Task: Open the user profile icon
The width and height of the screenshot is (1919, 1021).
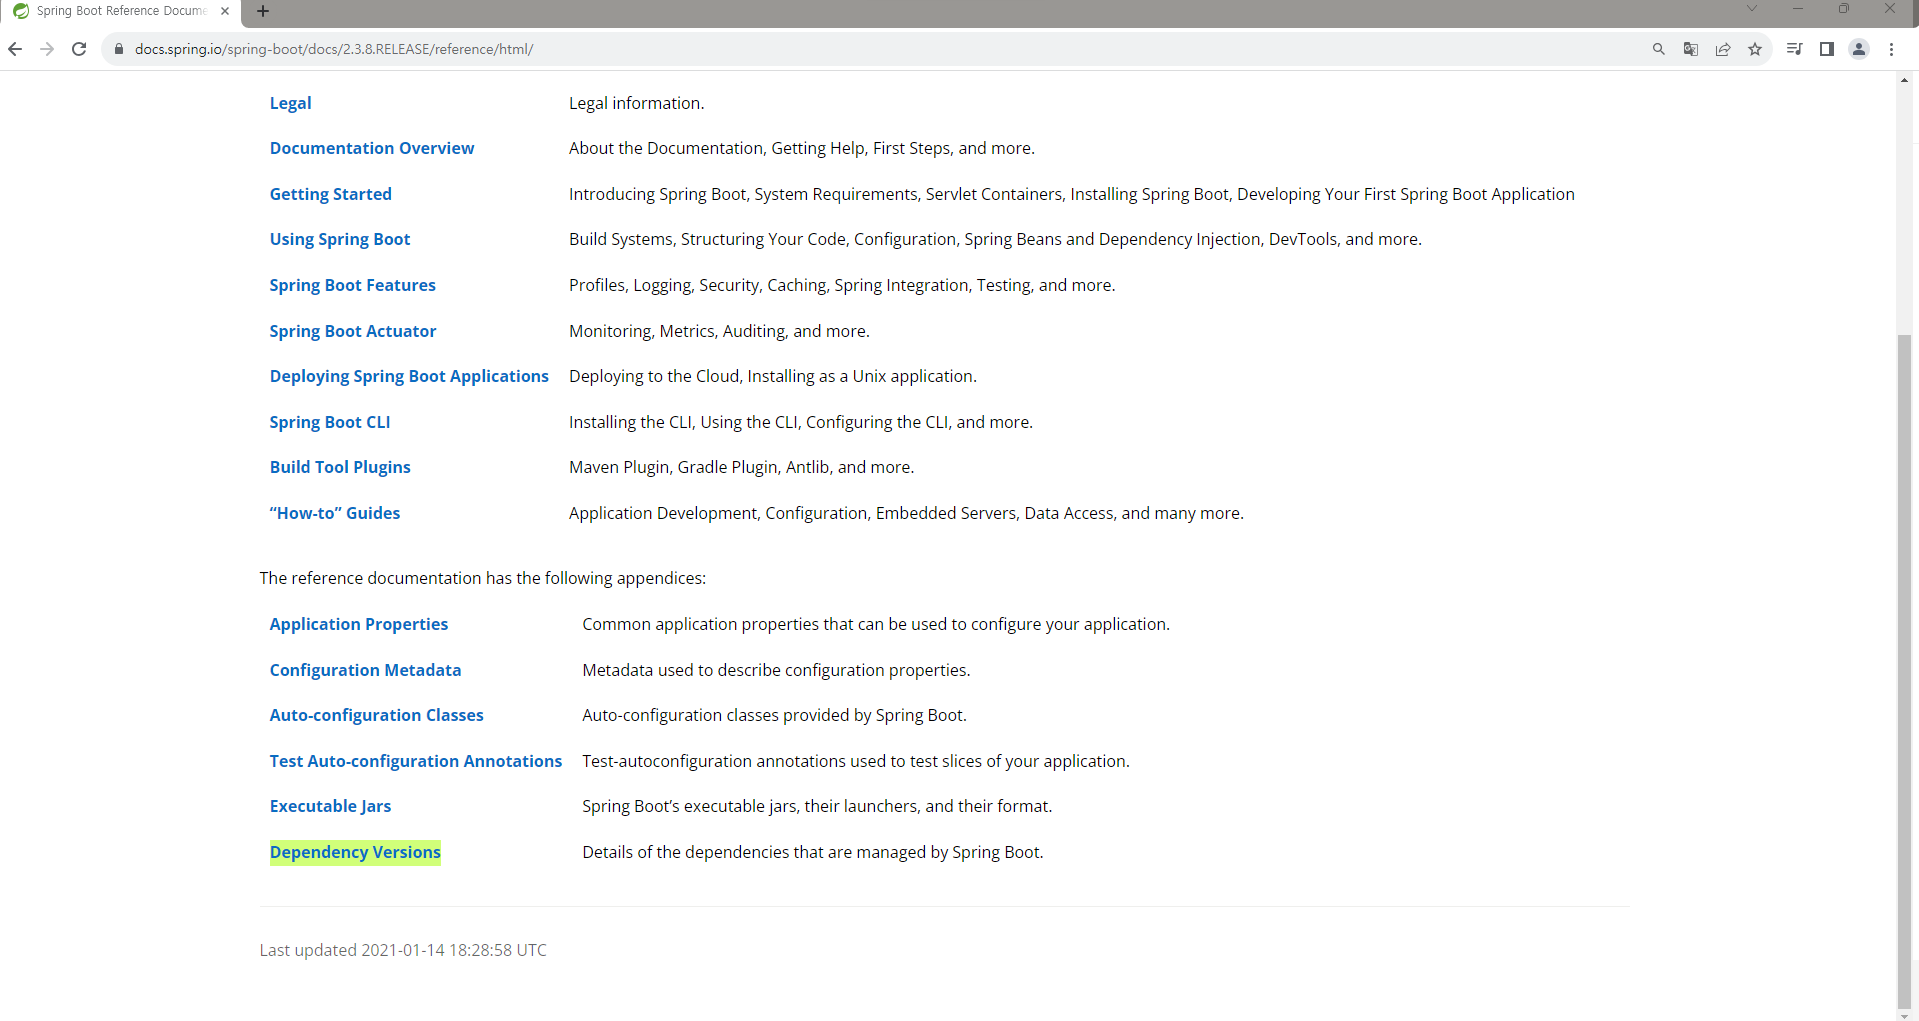Action: (x=1859, y=49)
